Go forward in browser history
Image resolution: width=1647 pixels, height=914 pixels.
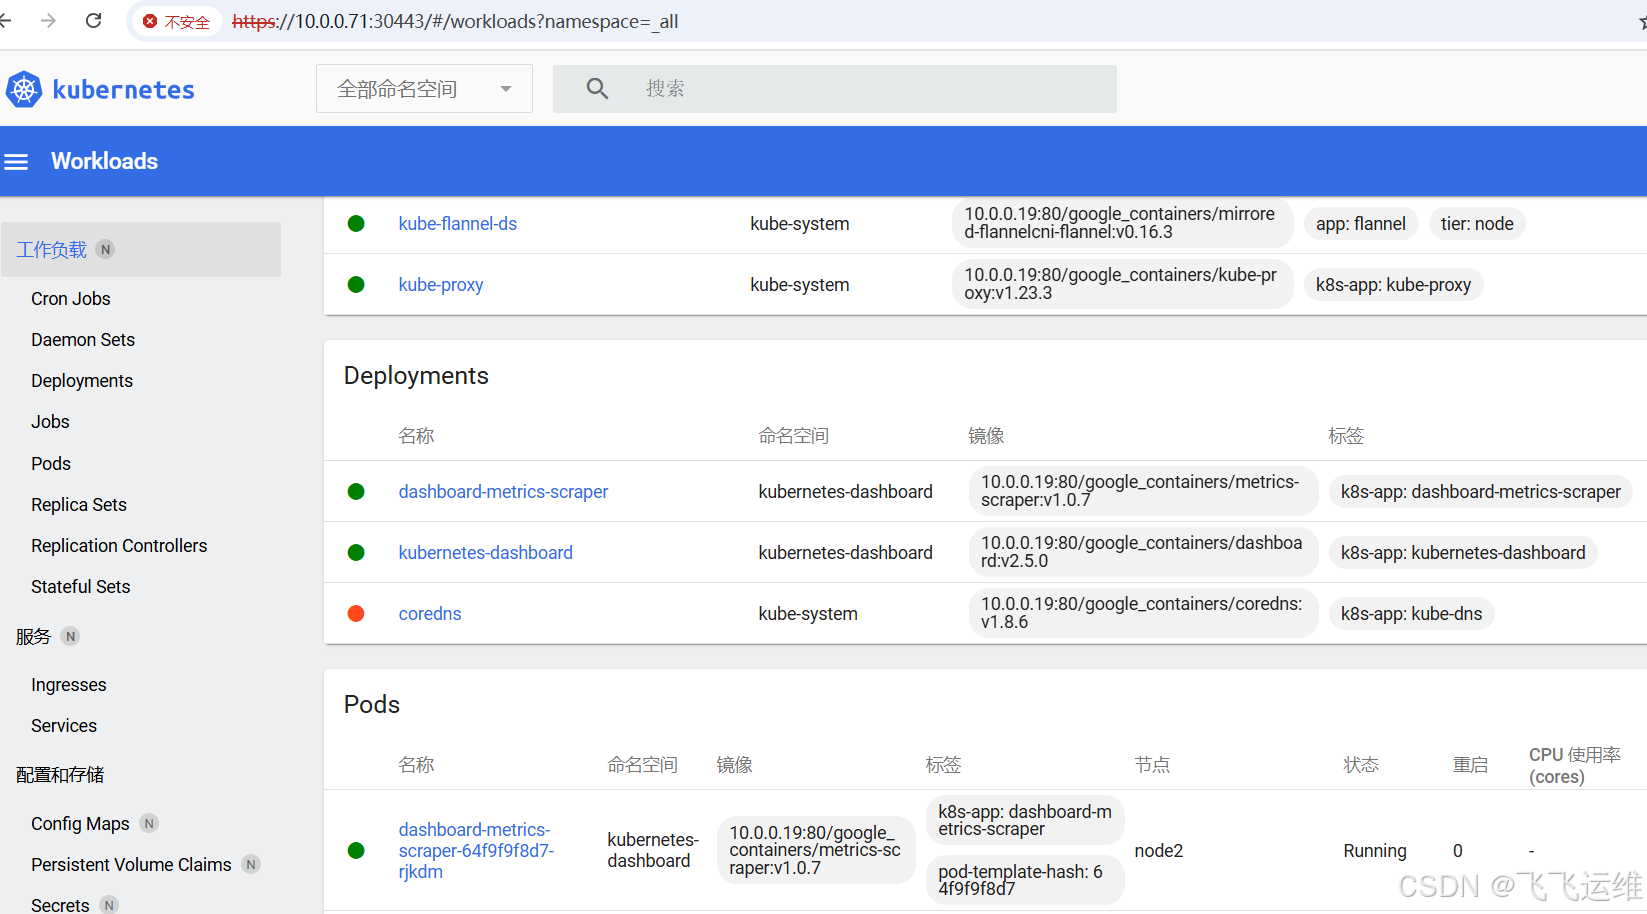(48, 21)
